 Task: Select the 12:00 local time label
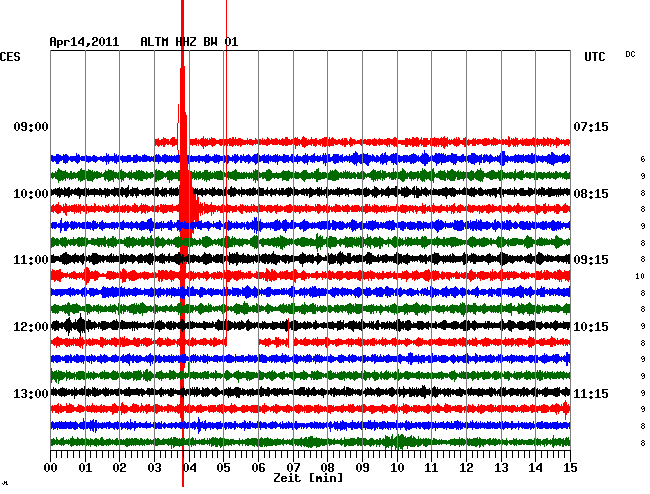click(x=31, y=327)
